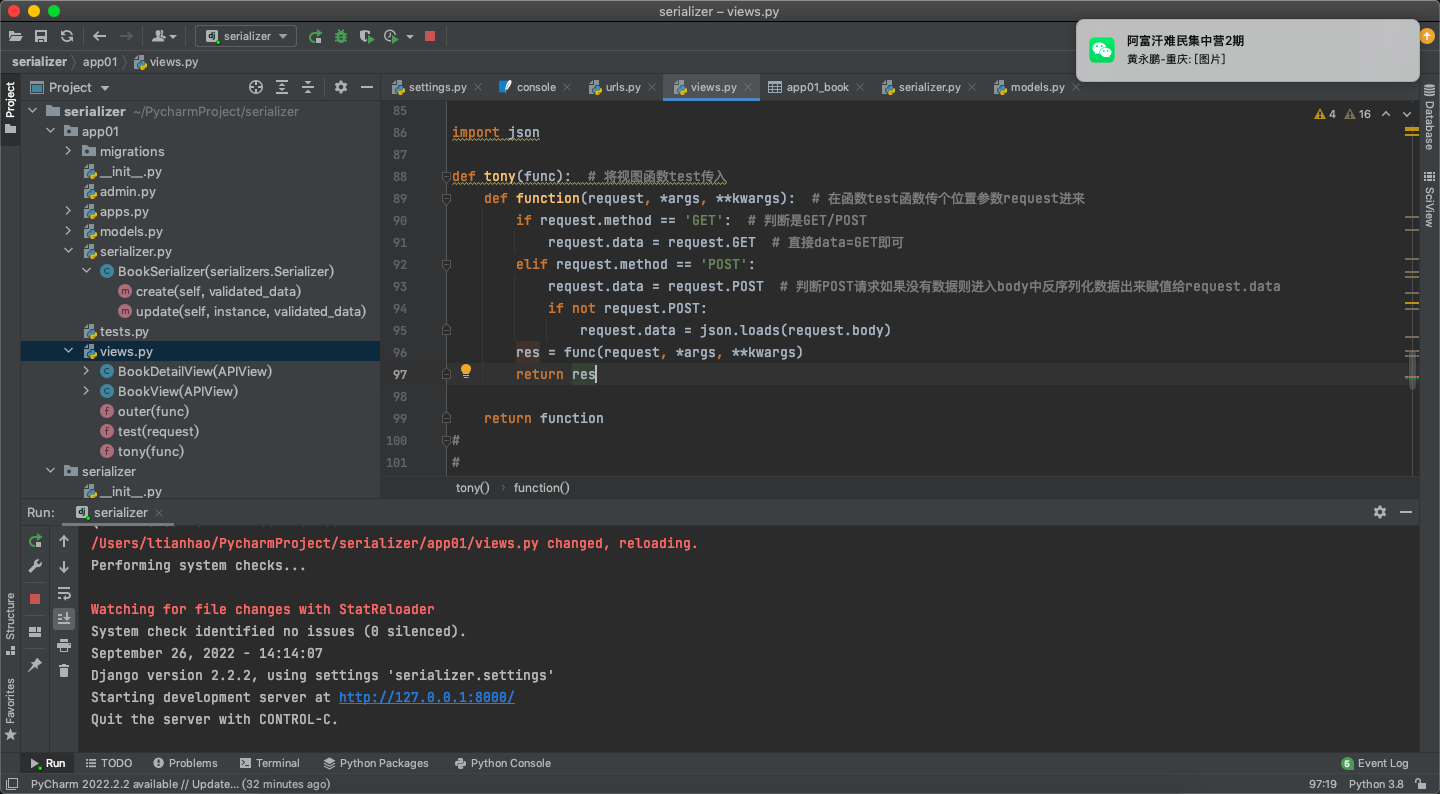
Task: Clear console output with trash icon
Action: (x=64, y=671)
